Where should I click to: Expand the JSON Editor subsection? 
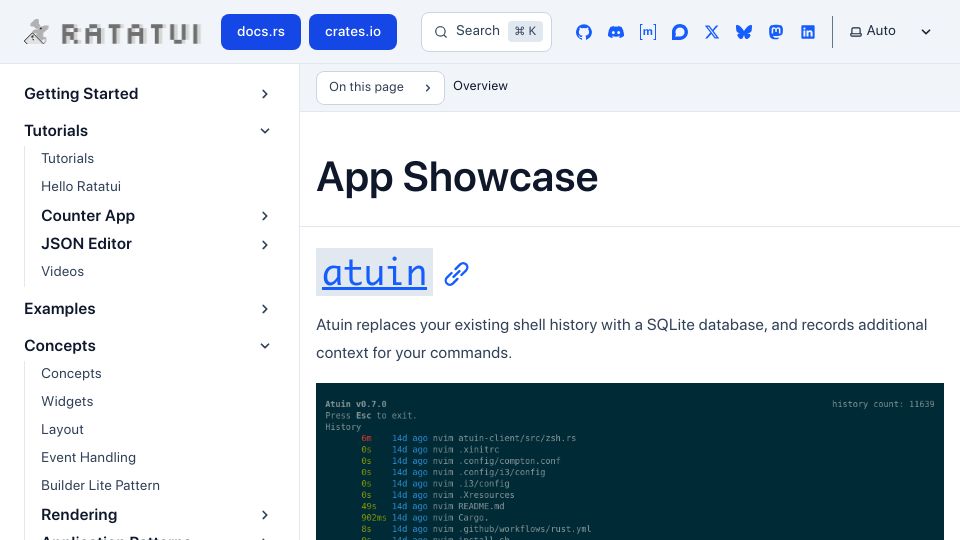pyautogui.click(x=156, y=244)
